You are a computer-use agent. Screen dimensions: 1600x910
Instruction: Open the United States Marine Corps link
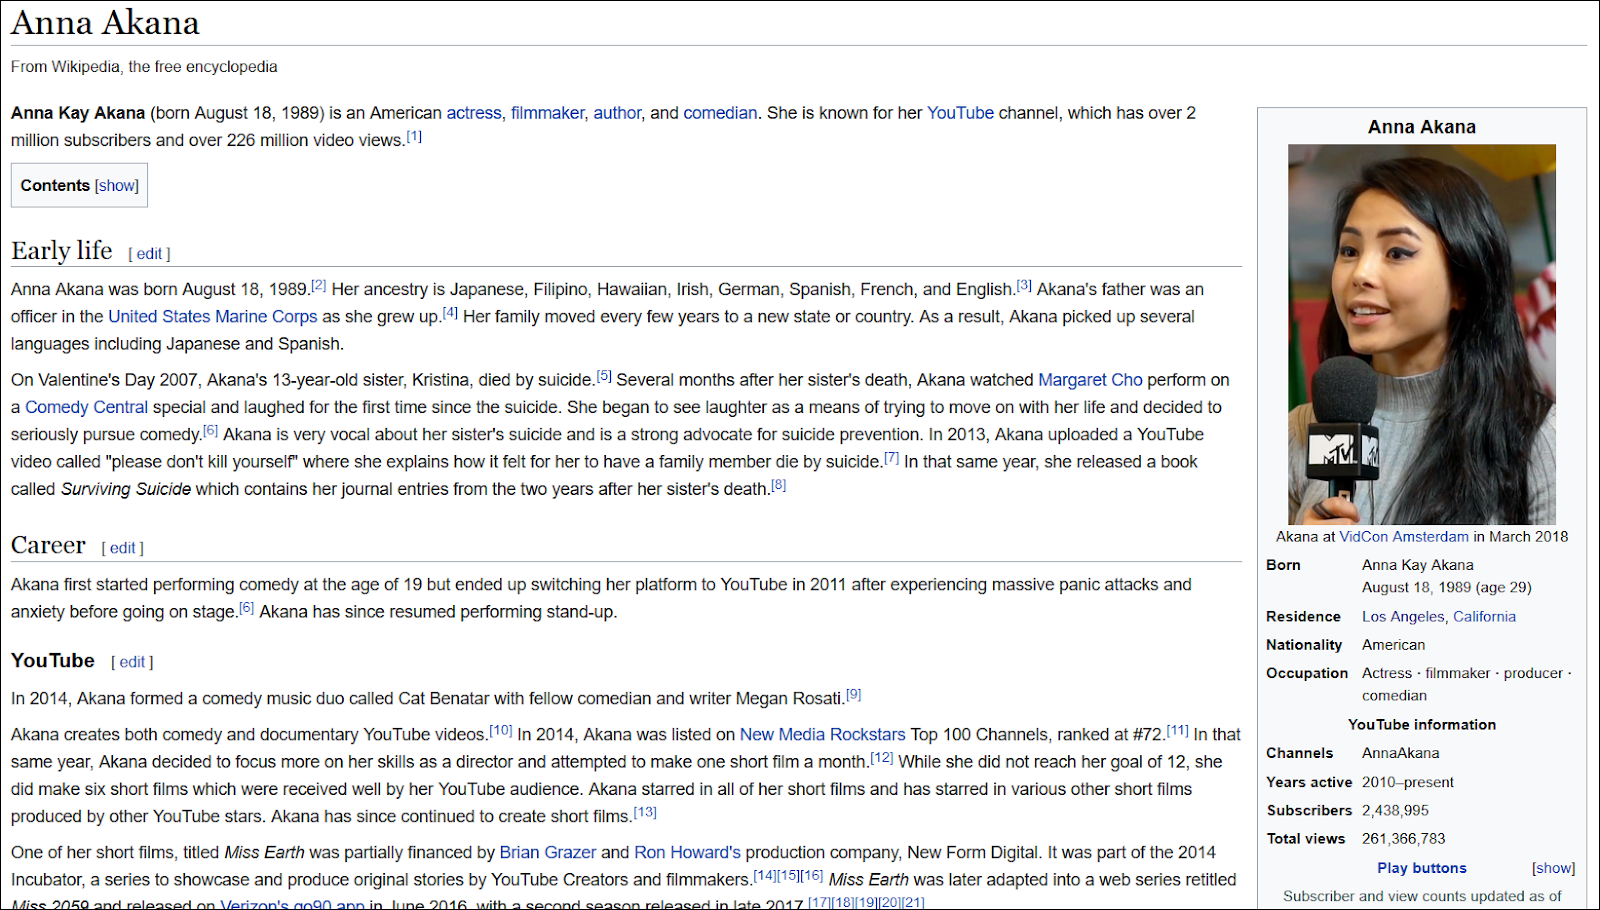coord(212,316)
